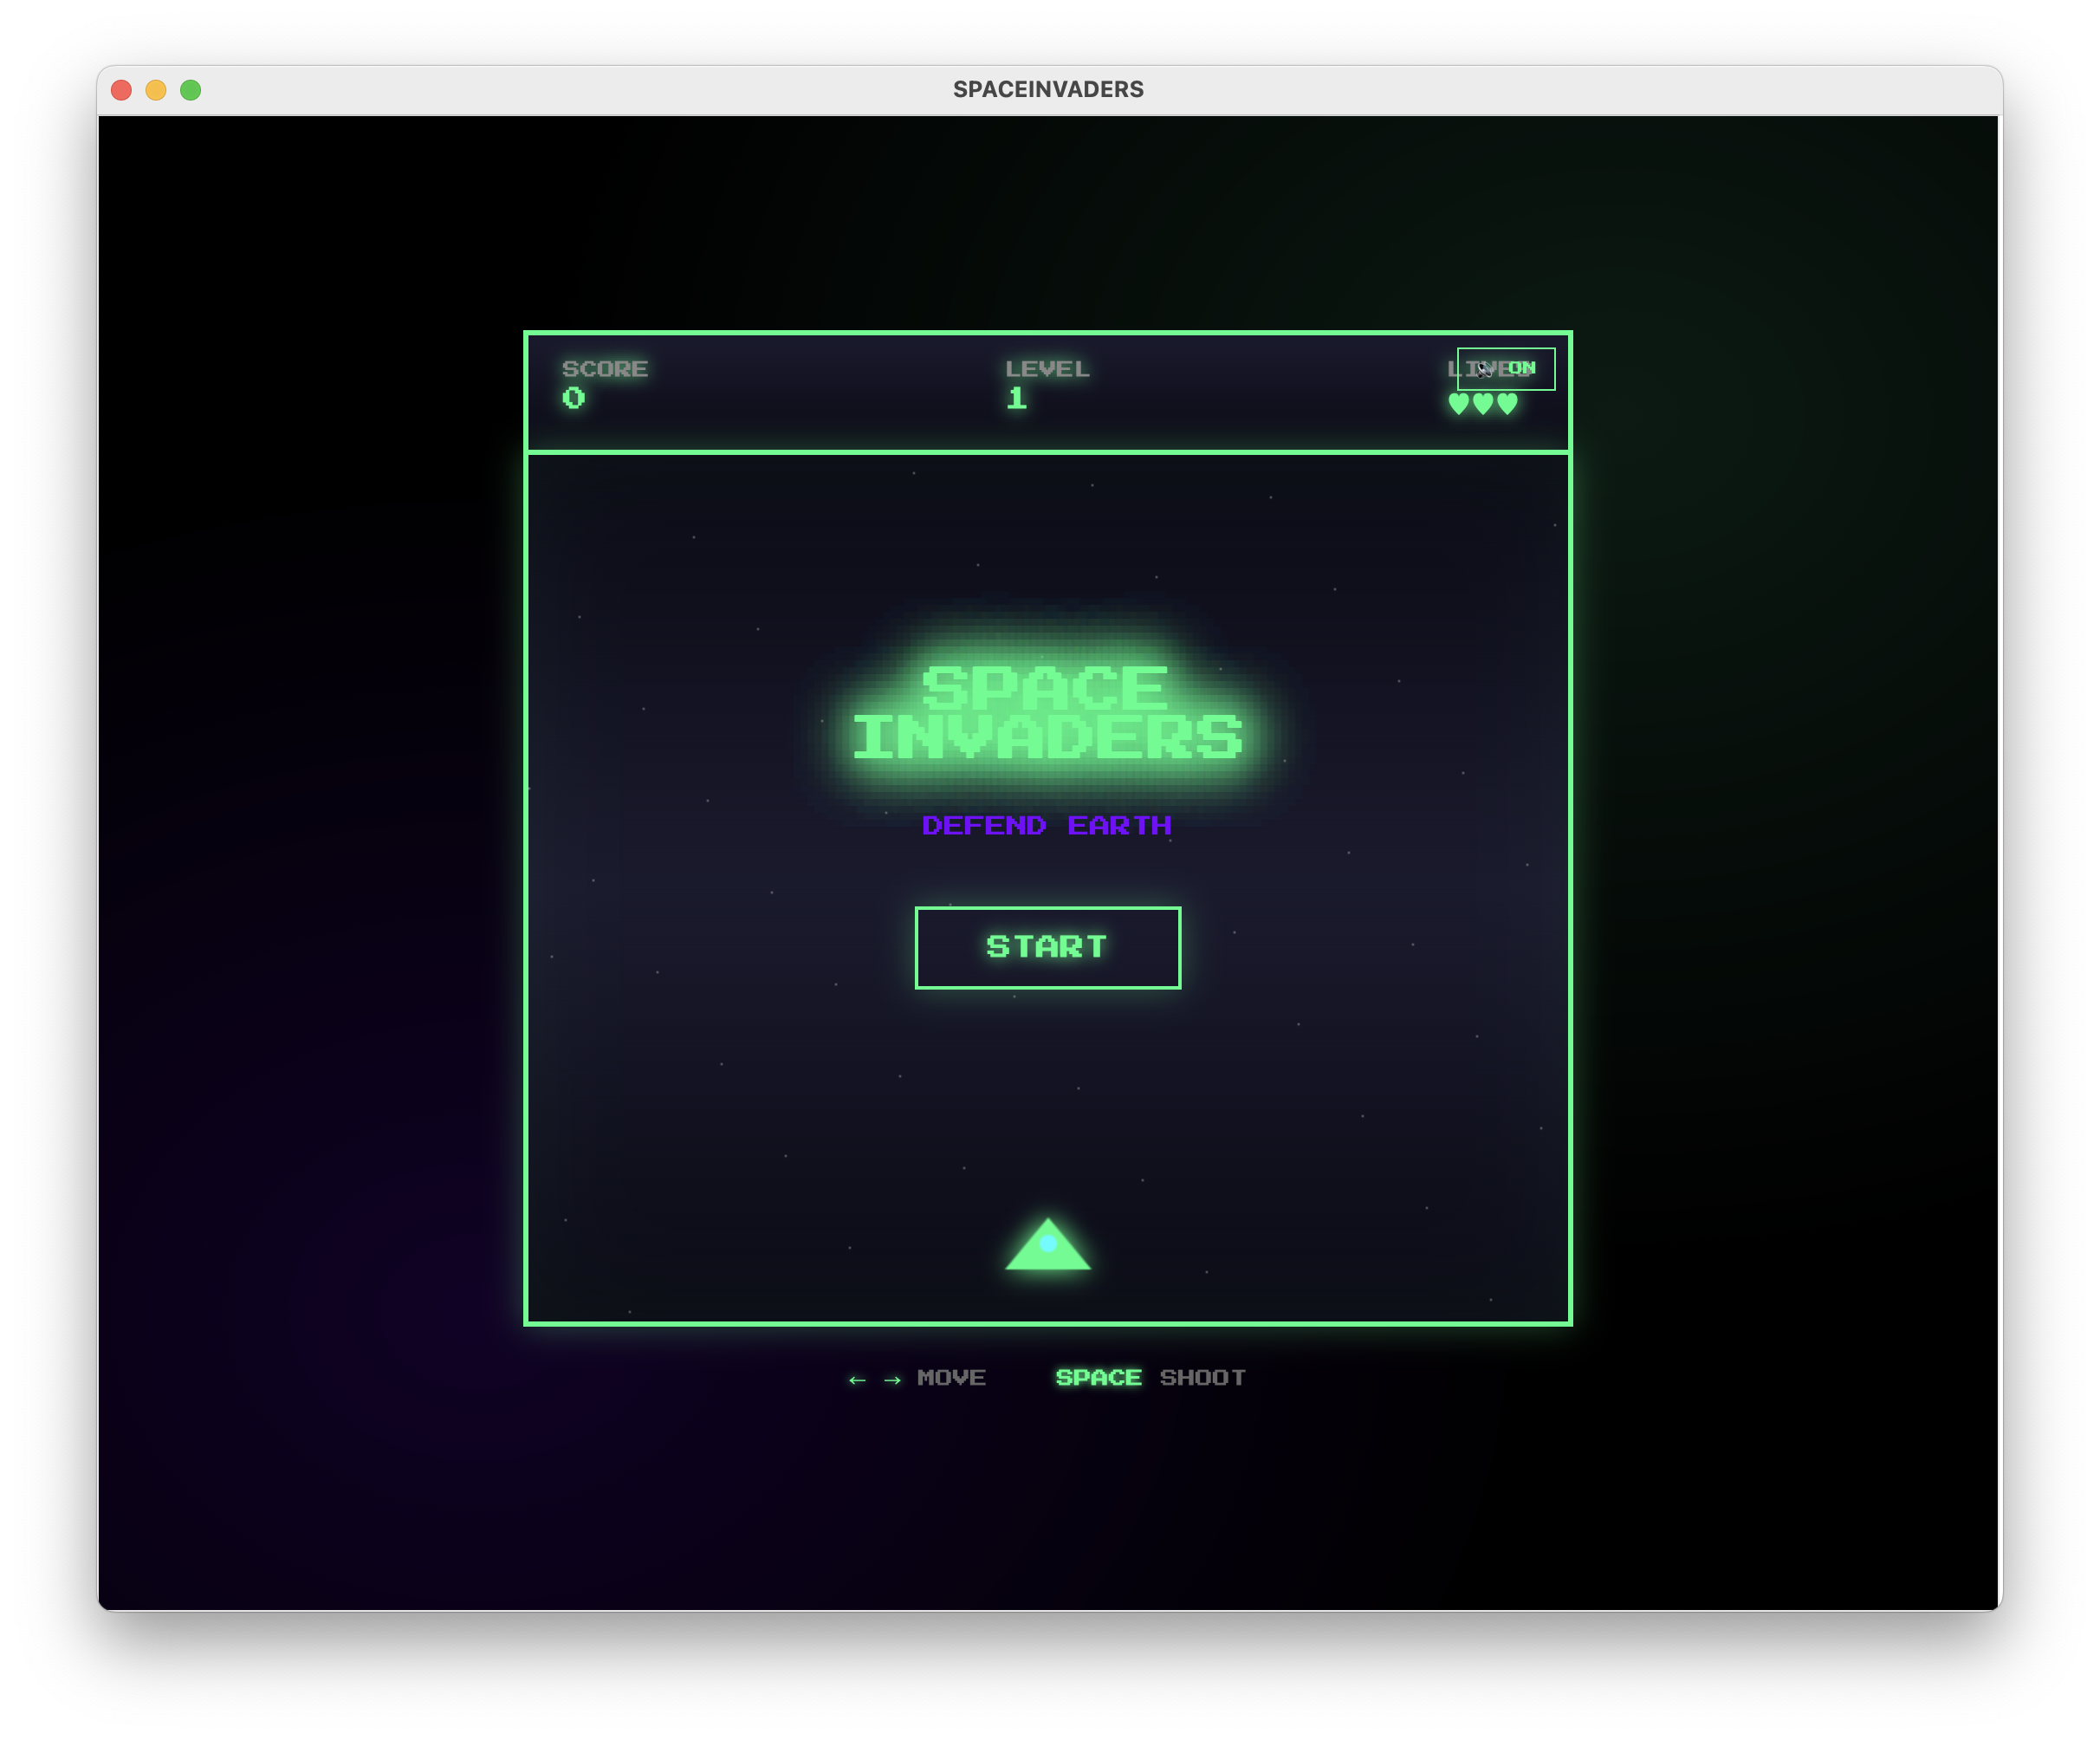
Task: Click the SHOOT instruction text
Action: click(x=1202, y=1378)
